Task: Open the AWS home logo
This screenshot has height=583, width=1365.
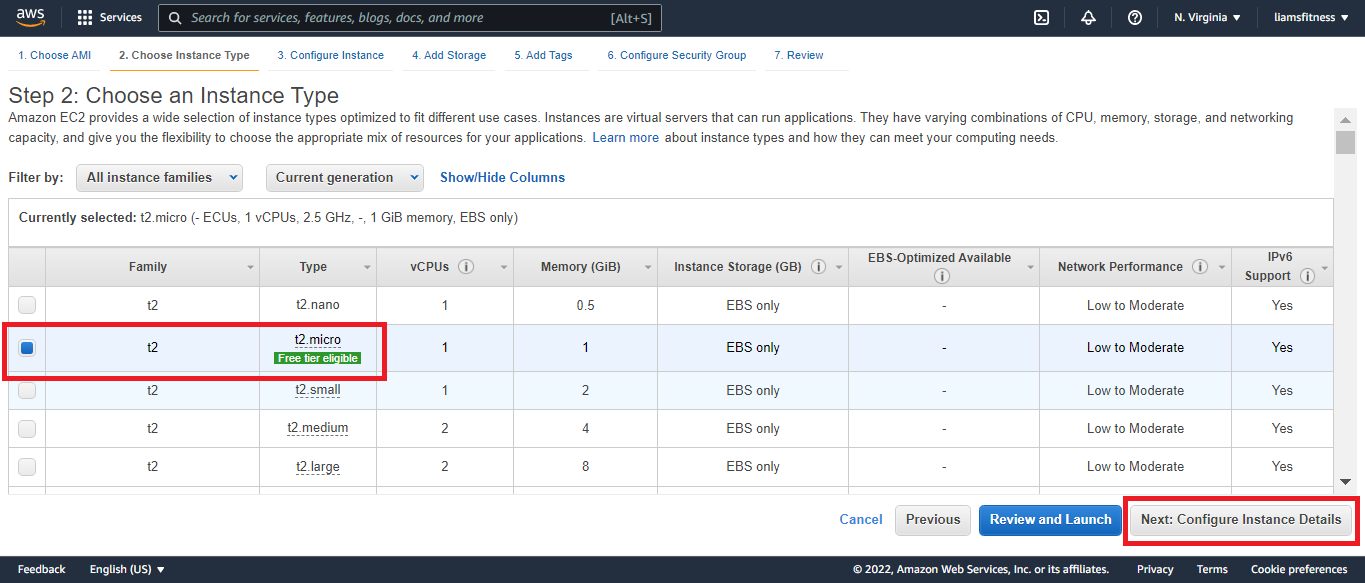Action: (x=30, y=17)
